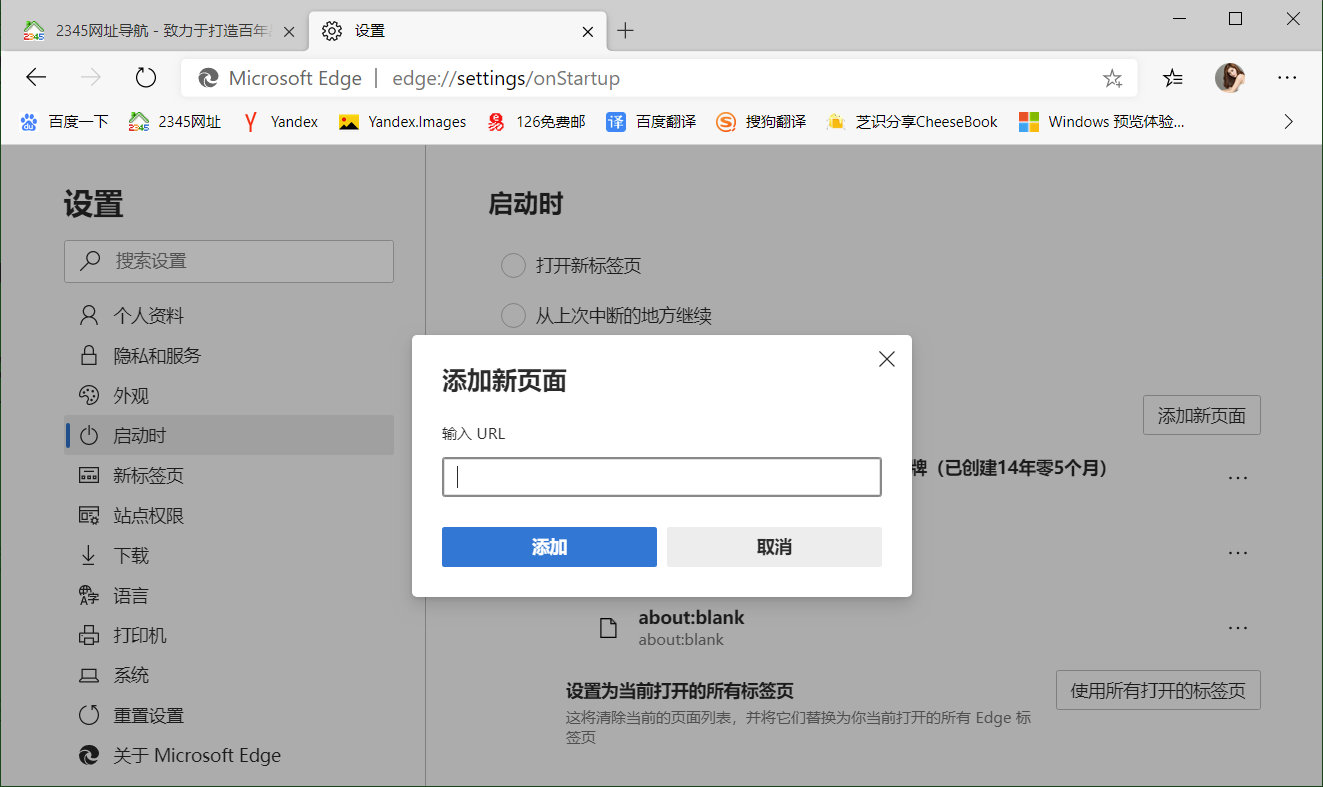Click the favorites star in the address bar
The height and width of the screenshot is (787, 1323).
point(1113,77)
